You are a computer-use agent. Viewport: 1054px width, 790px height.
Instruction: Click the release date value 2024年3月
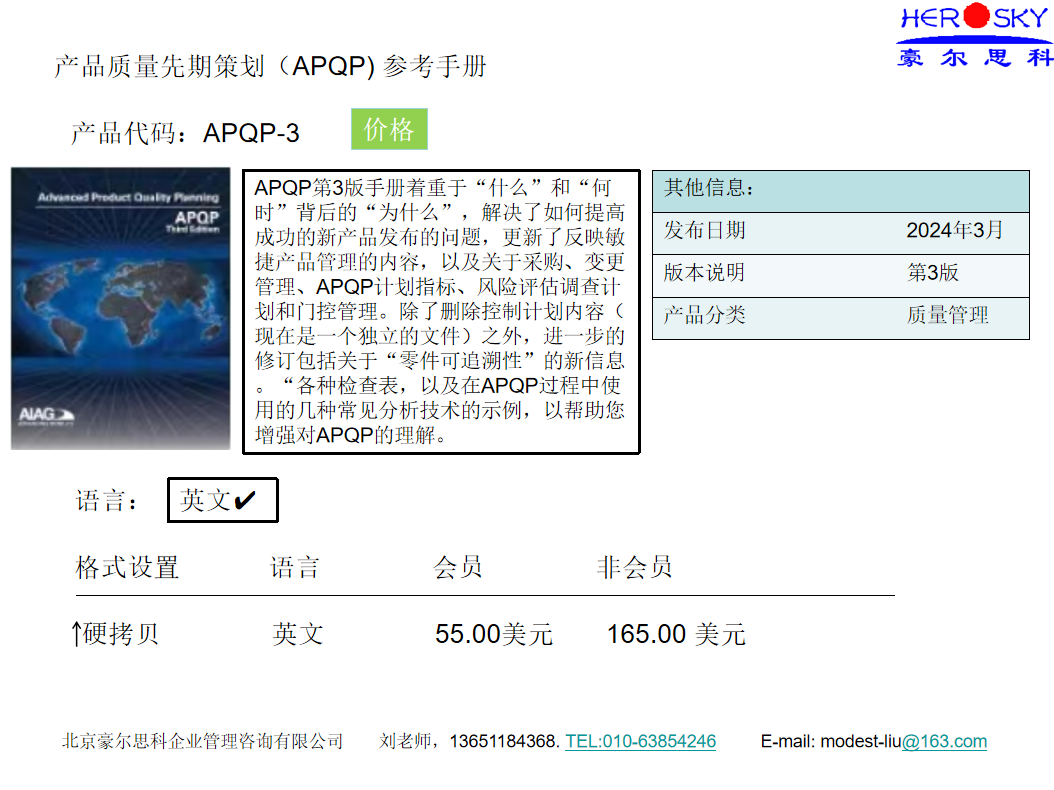(955, 230)
